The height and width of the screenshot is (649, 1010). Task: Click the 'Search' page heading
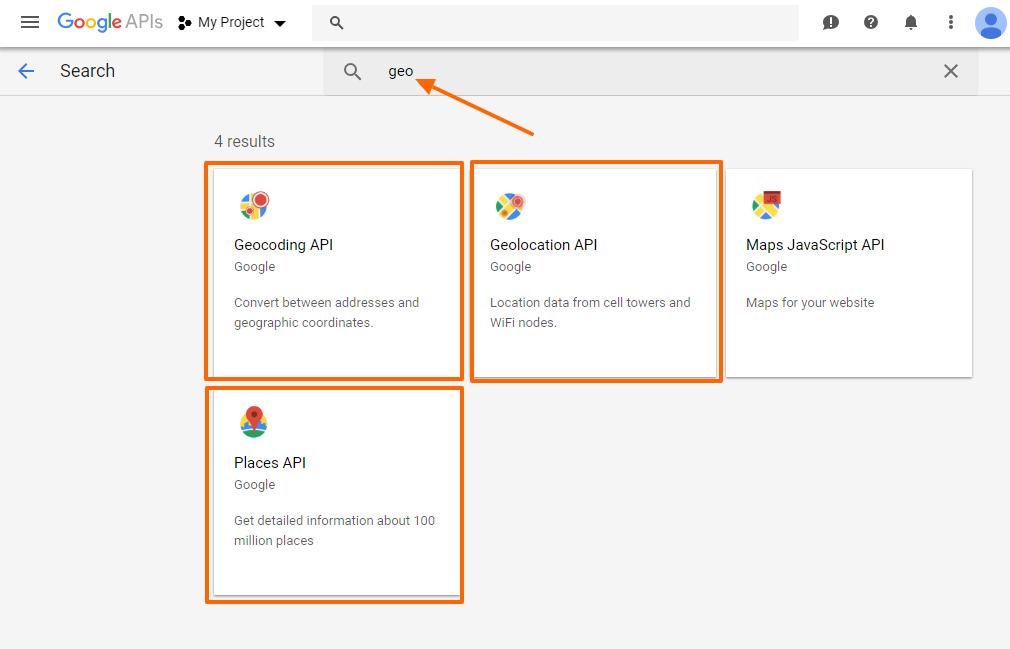click(x=88, y=71)
